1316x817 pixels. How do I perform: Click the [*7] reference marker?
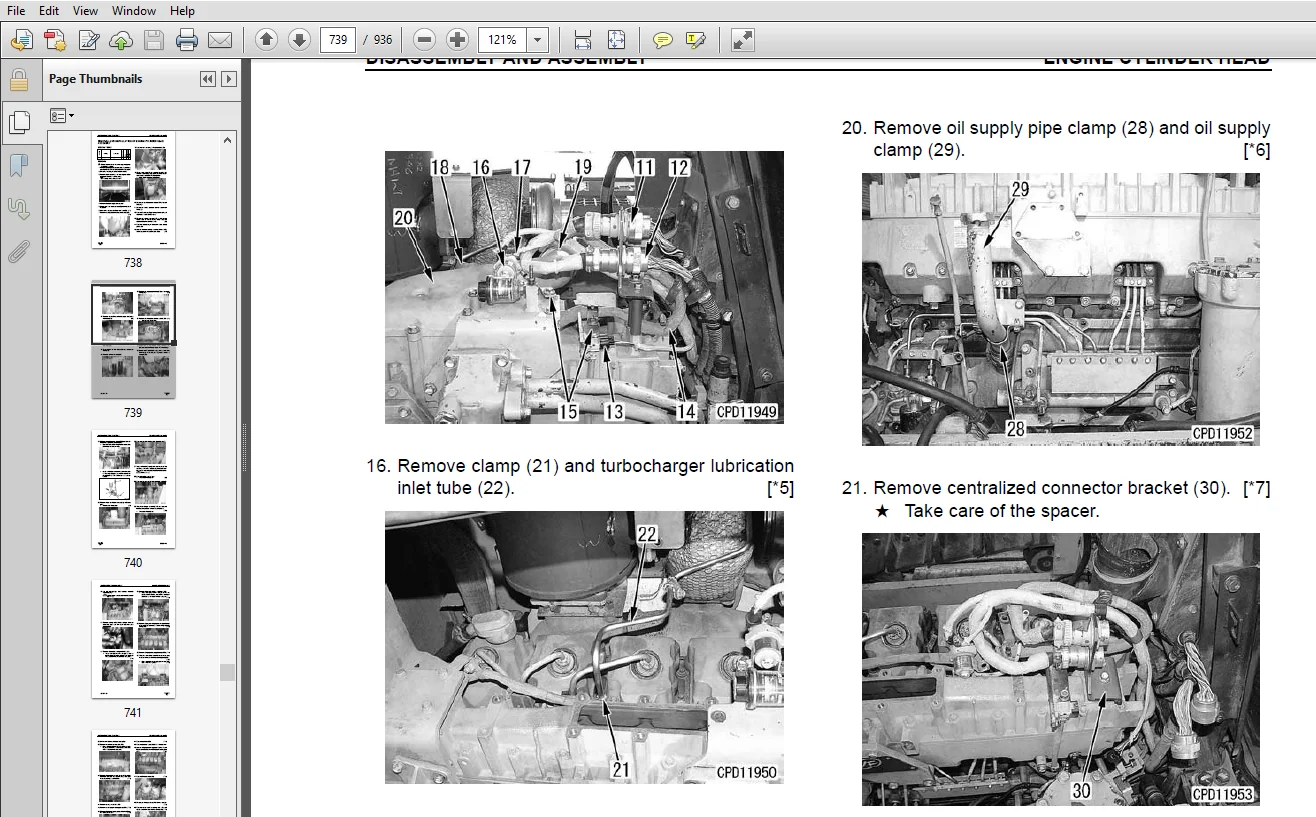(x=1256, y=488)
